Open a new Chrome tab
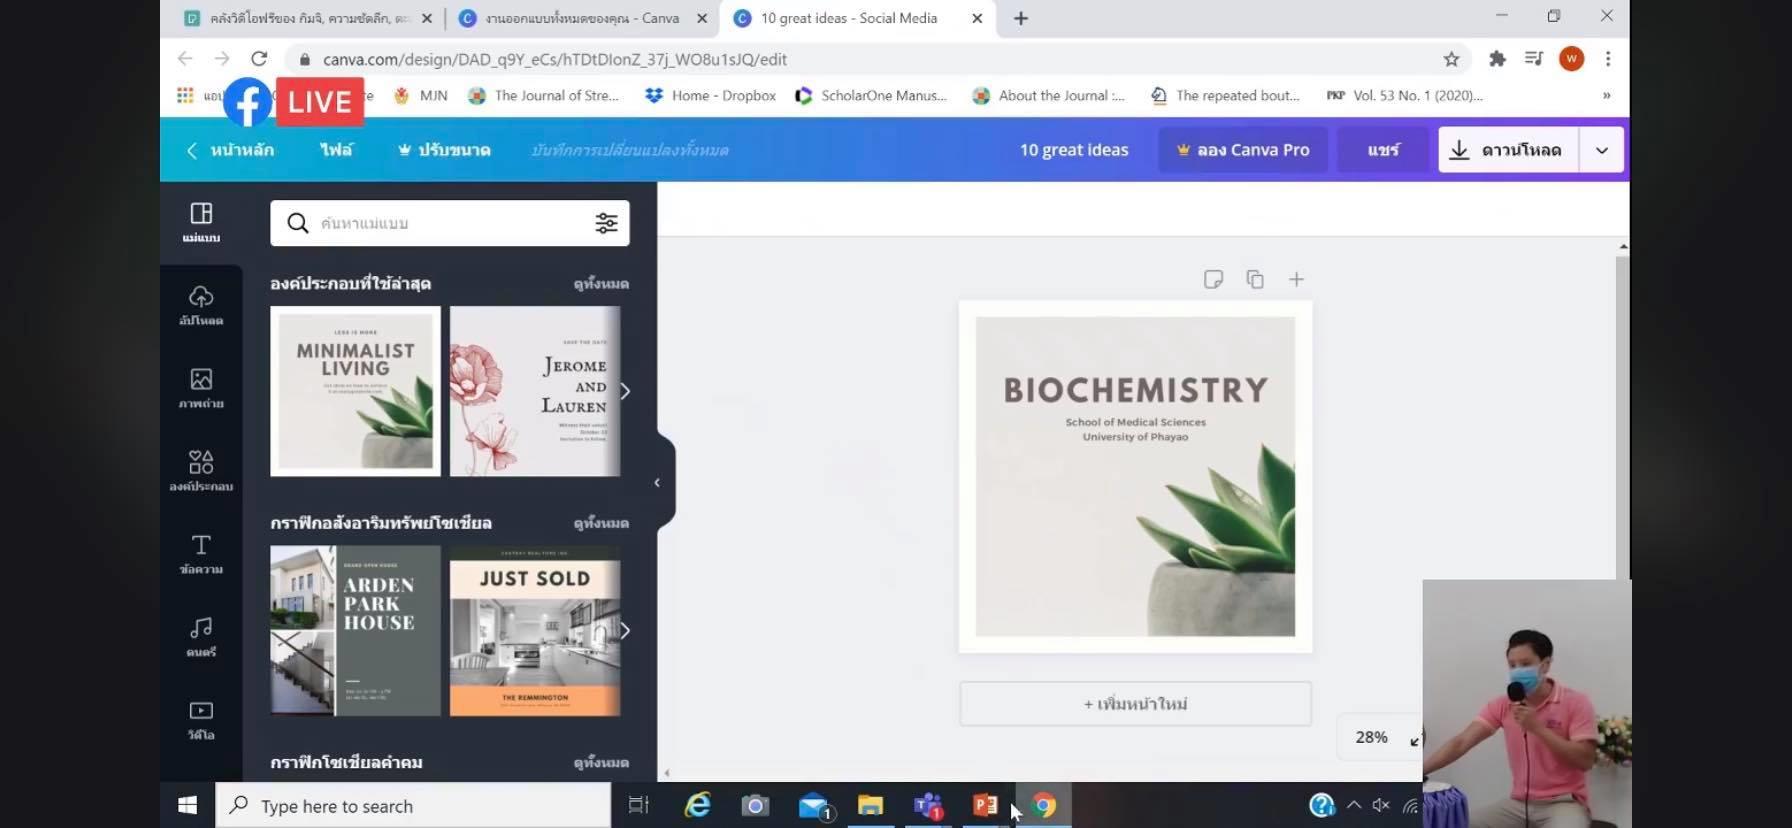Viewport: 1792px width, 828px height. click(1021, 18)
